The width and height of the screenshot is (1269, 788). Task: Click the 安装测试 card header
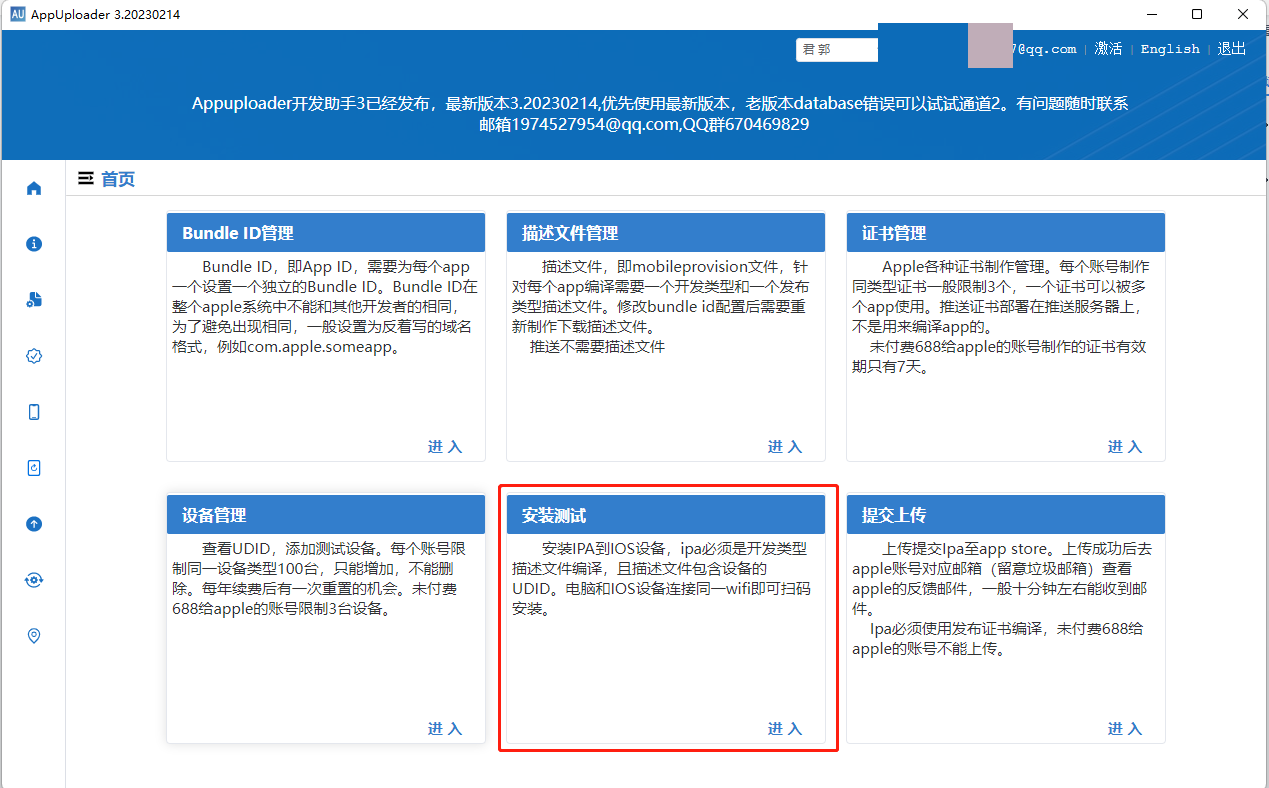[x=666, y=515]
